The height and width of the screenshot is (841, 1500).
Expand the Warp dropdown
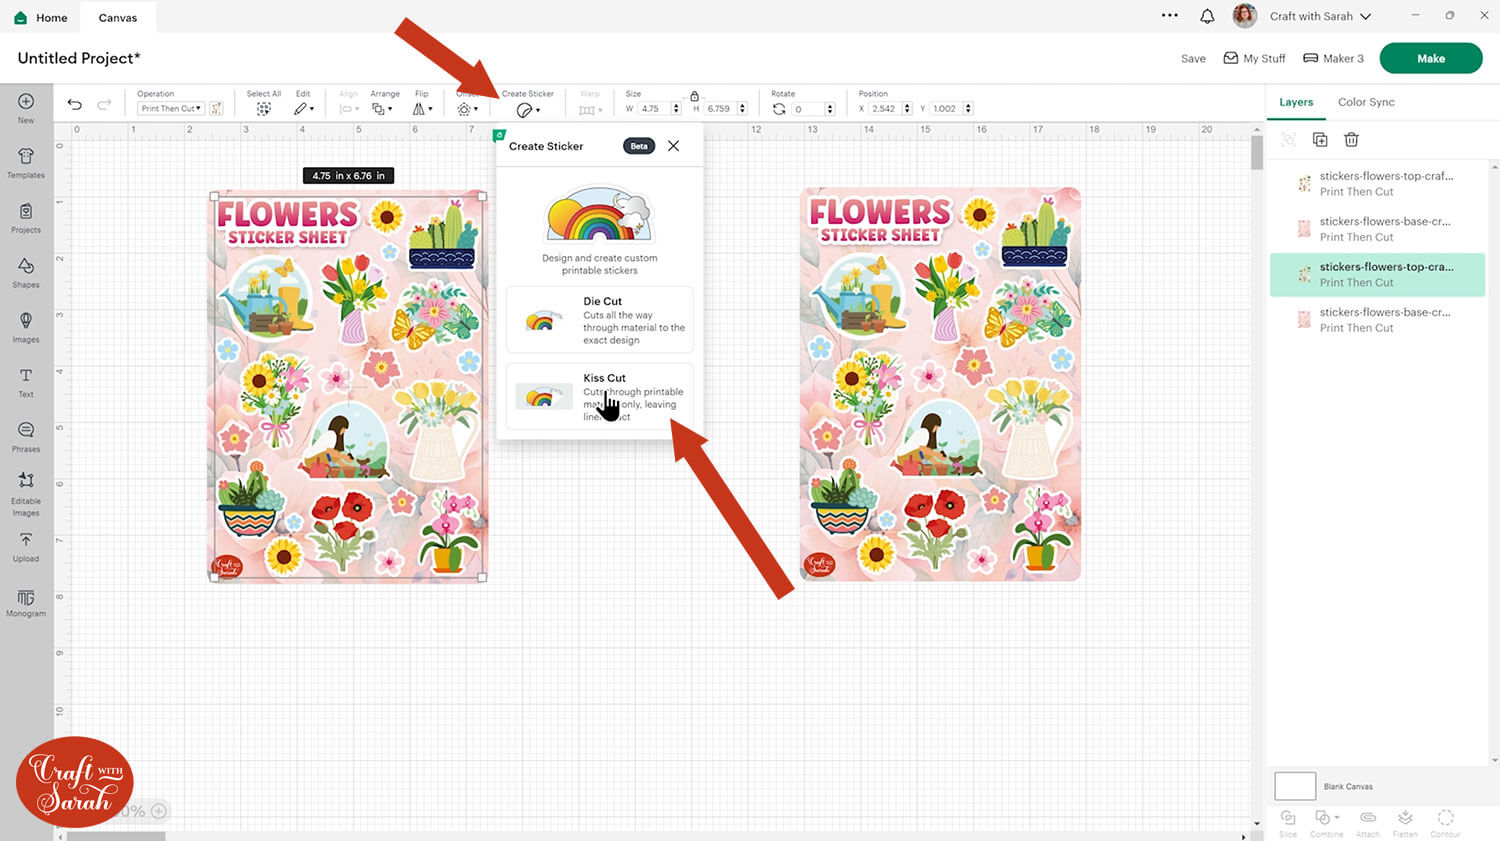click(591, 110)
